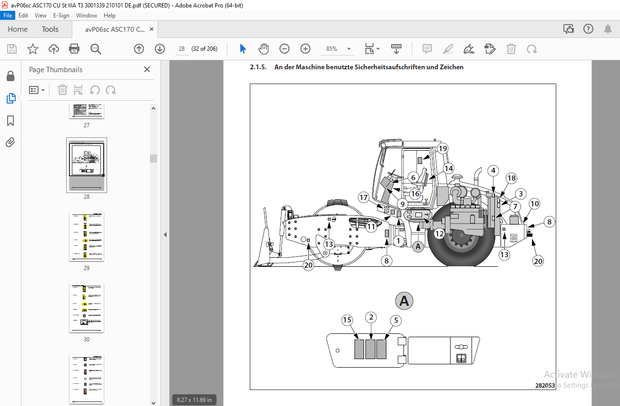Viewport: 620px width, 406px height.
Task: Click the page number field showing 28
Action: (x=181, y=49)
